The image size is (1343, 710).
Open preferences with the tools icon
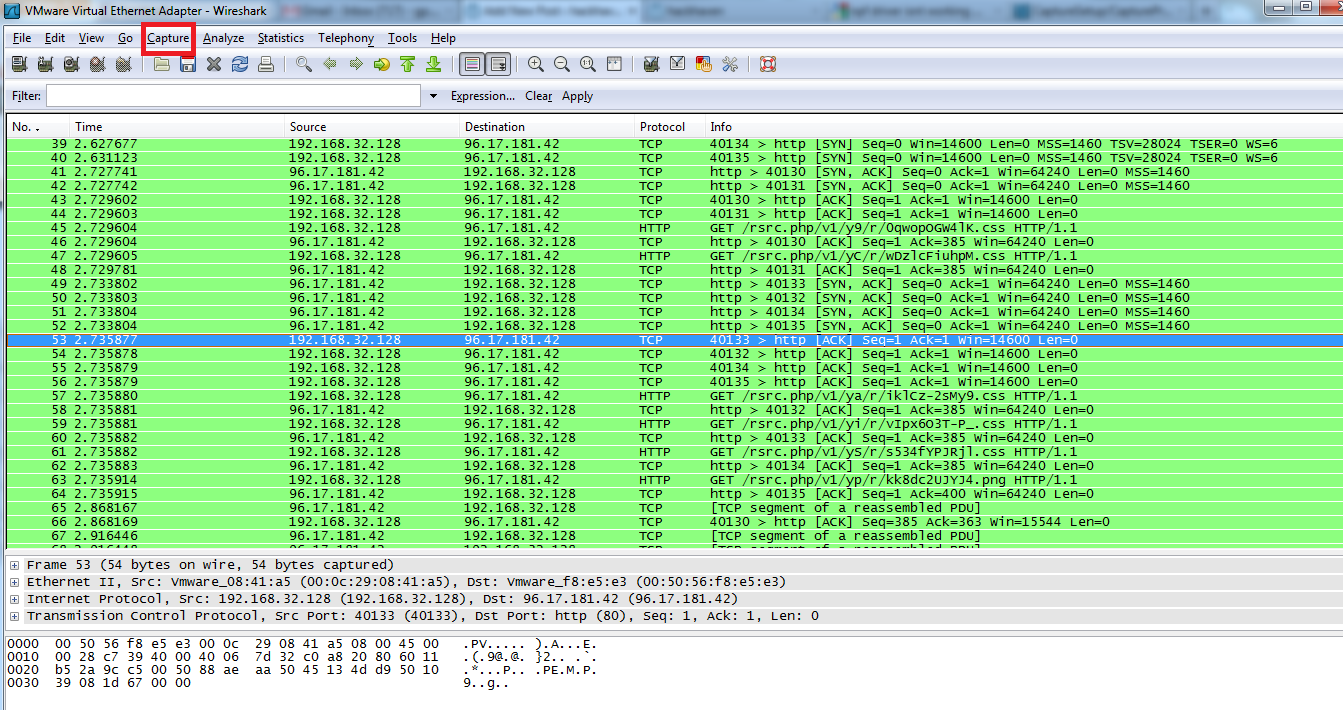coord(729,64)
